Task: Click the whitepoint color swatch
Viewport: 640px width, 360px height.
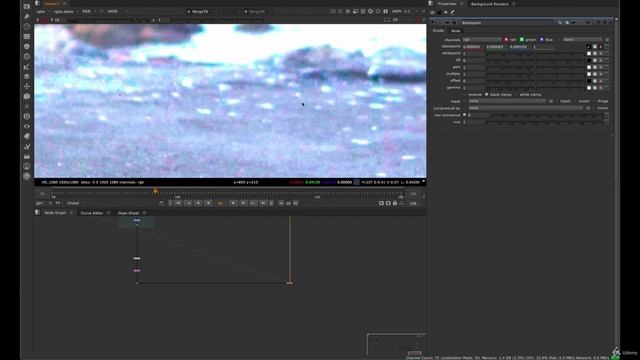Action: (x=589, y=53)
